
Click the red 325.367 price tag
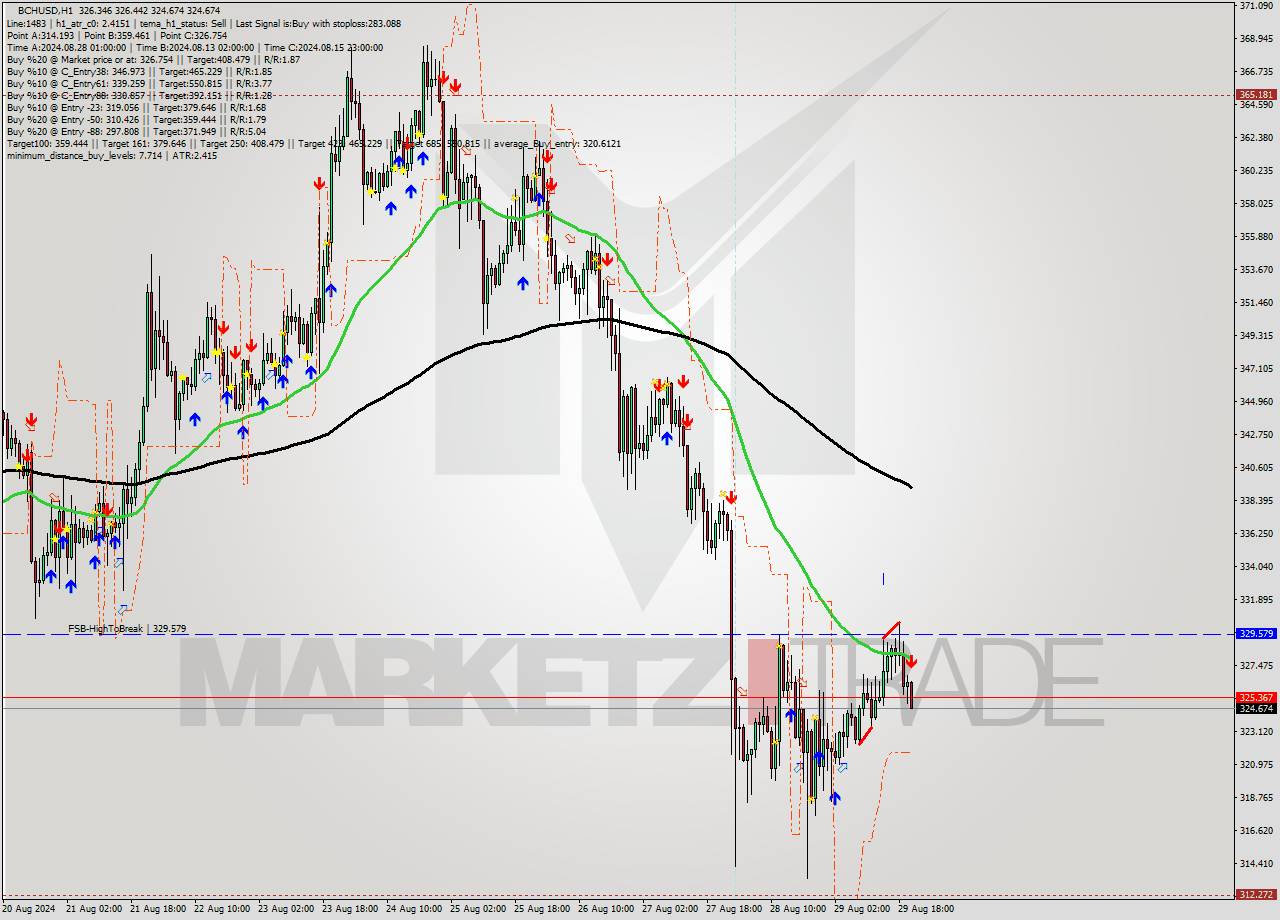[1255, 697]
